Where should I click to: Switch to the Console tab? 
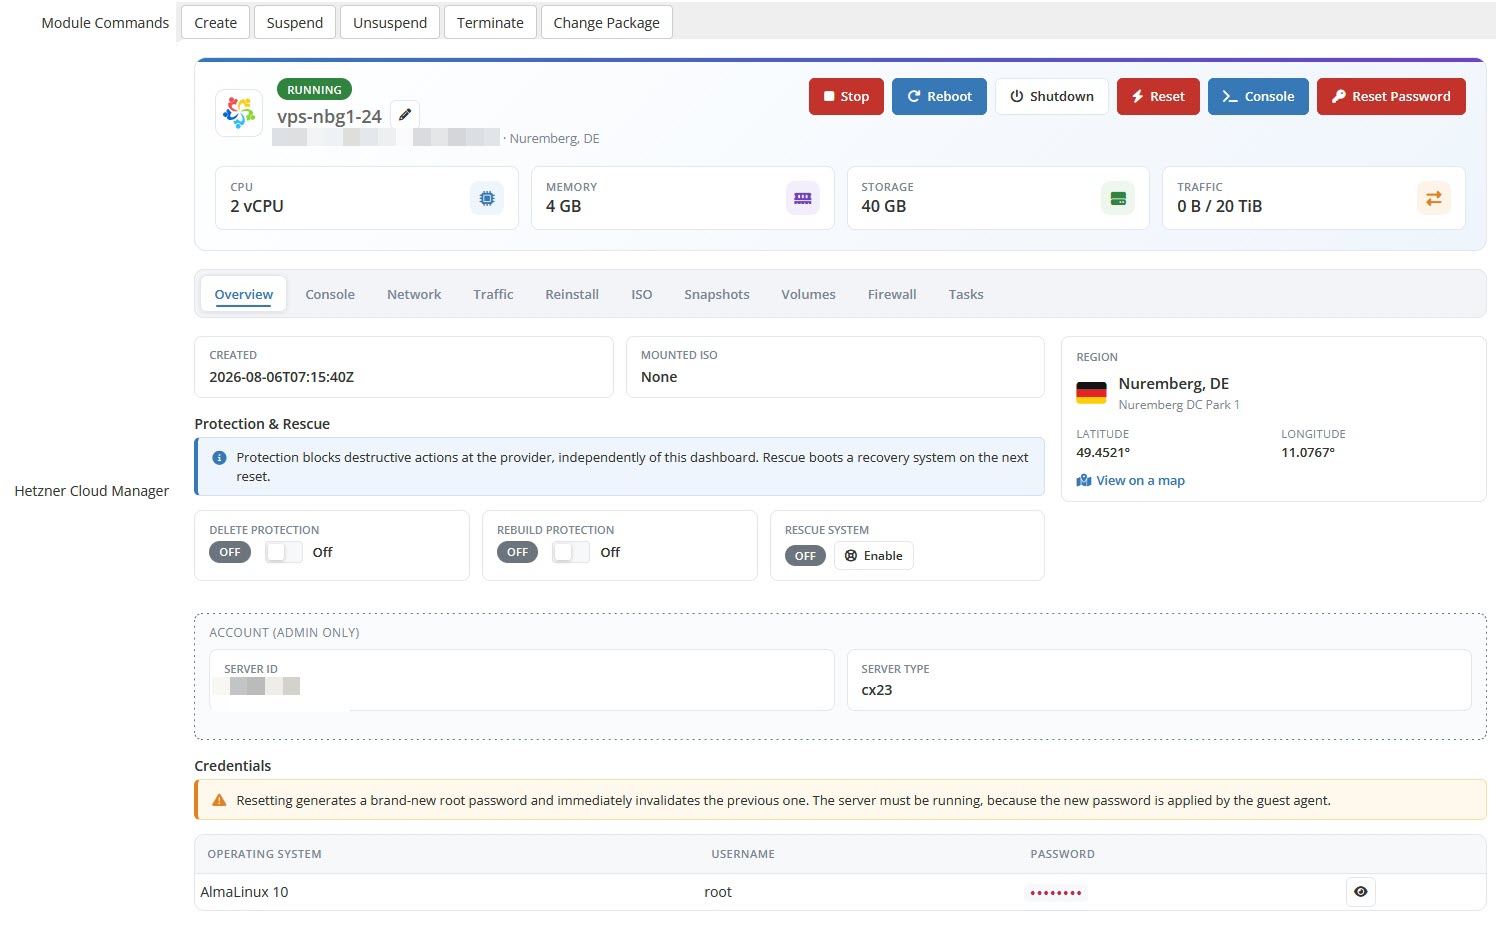pos(330,294)
